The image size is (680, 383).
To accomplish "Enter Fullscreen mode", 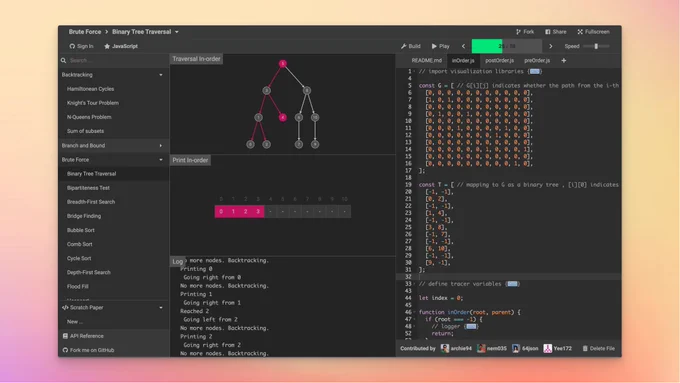I will click(x=593, y=32).
